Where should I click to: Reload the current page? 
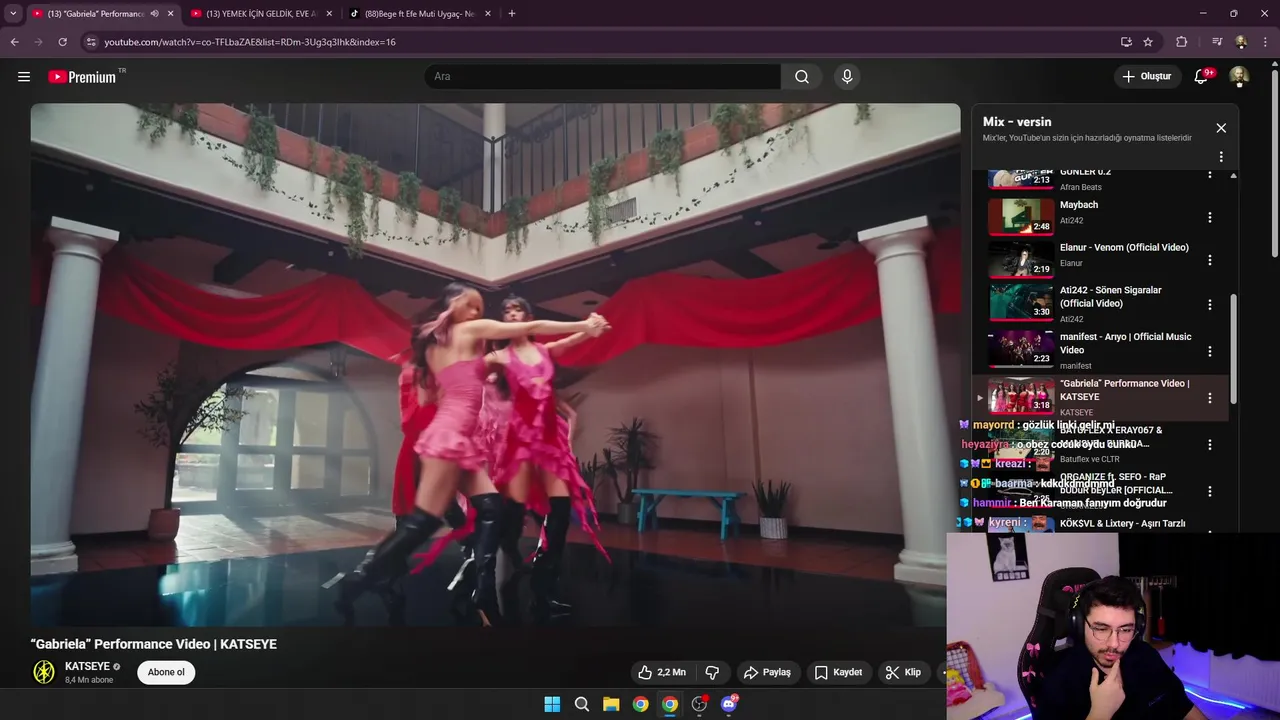click(62, 42)
